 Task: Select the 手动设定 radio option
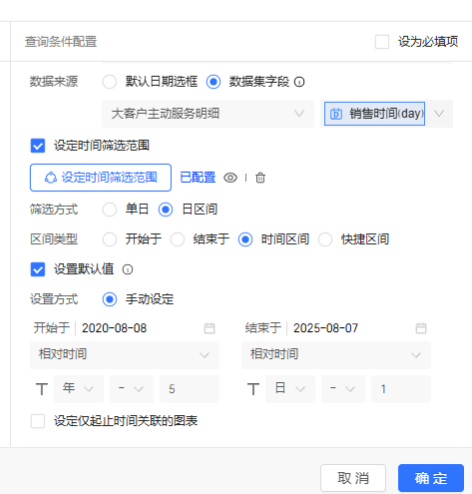click(110, 299)
